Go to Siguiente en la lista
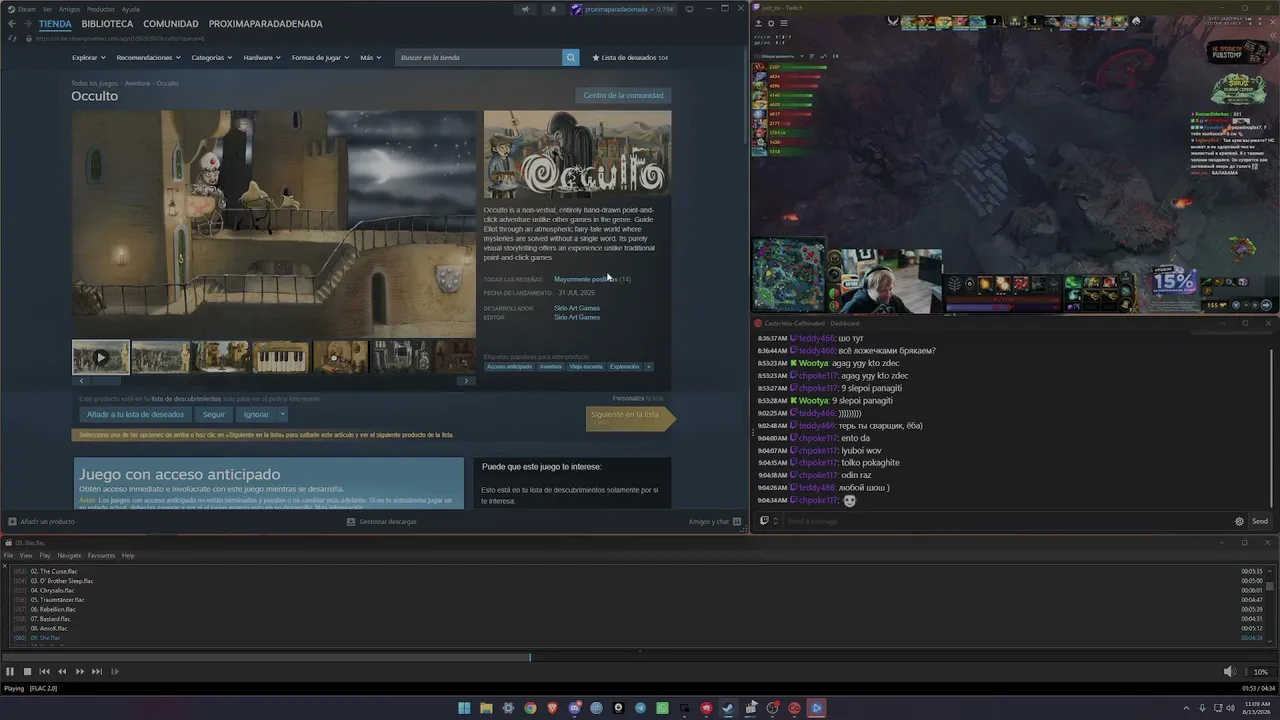1280x720 pixels. point(630,418)
